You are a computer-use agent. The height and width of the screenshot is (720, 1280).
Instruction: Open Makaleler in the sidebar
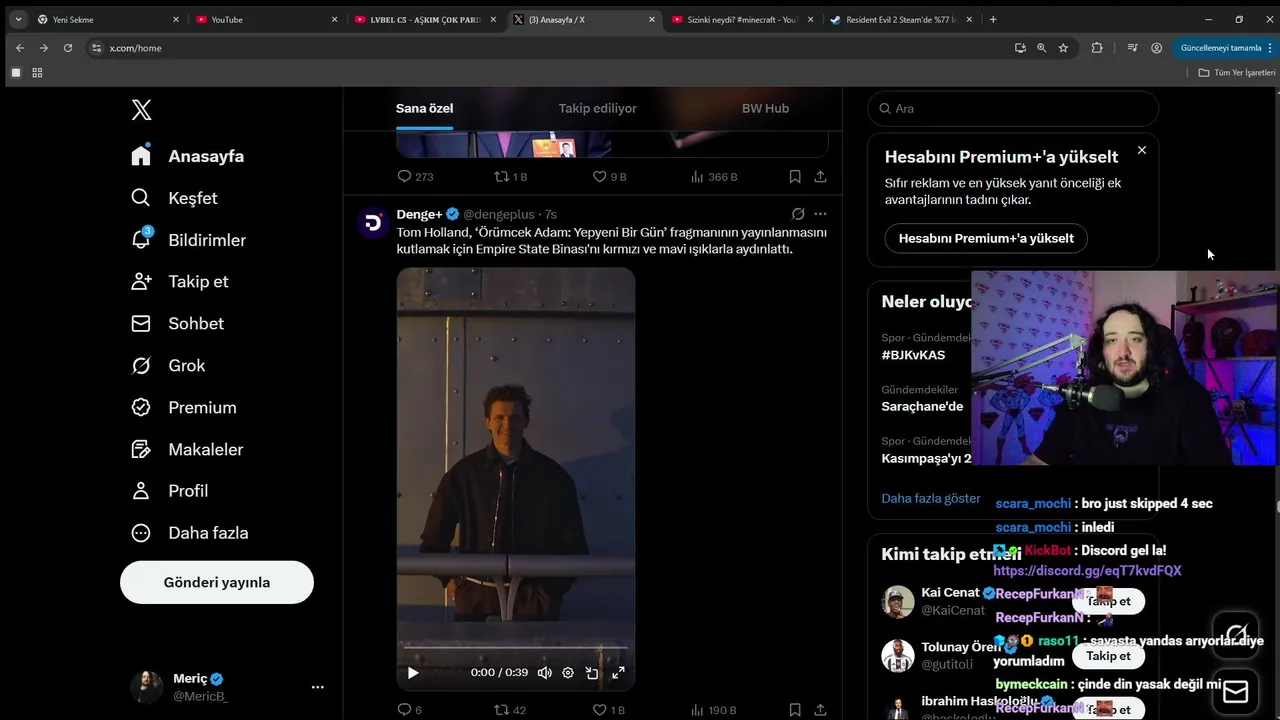(x=187, y=449)
